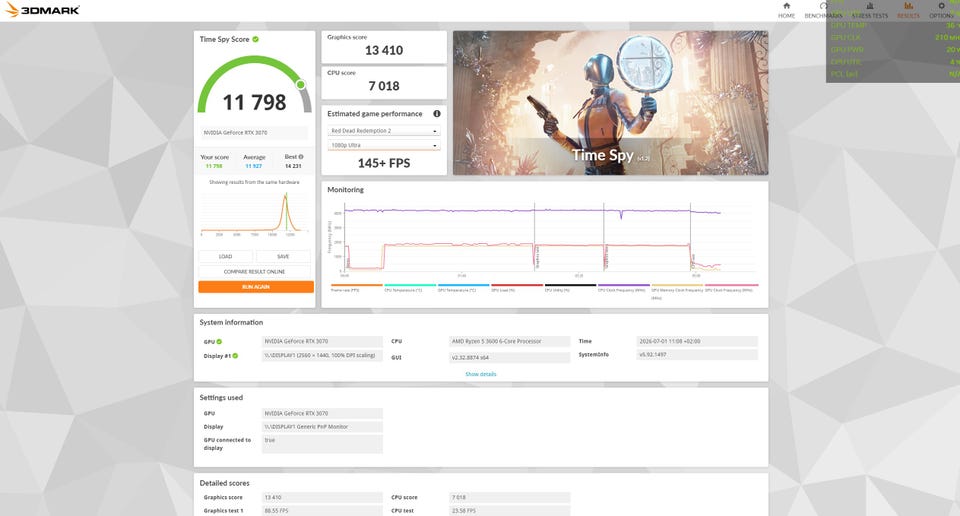
Task: Toggle the GPU Load legend line
Action: point(517,288)
